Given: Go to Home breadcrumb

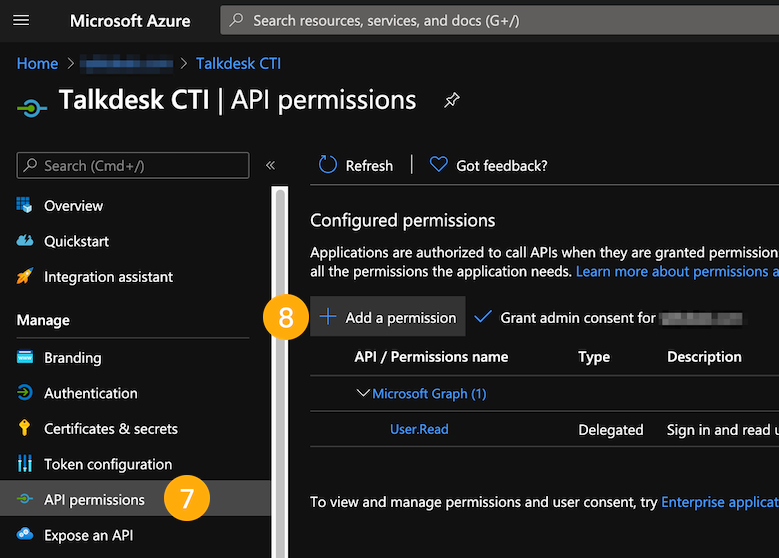Looking at the screenshot, I should pyautogui.click(x=37, y=64).
